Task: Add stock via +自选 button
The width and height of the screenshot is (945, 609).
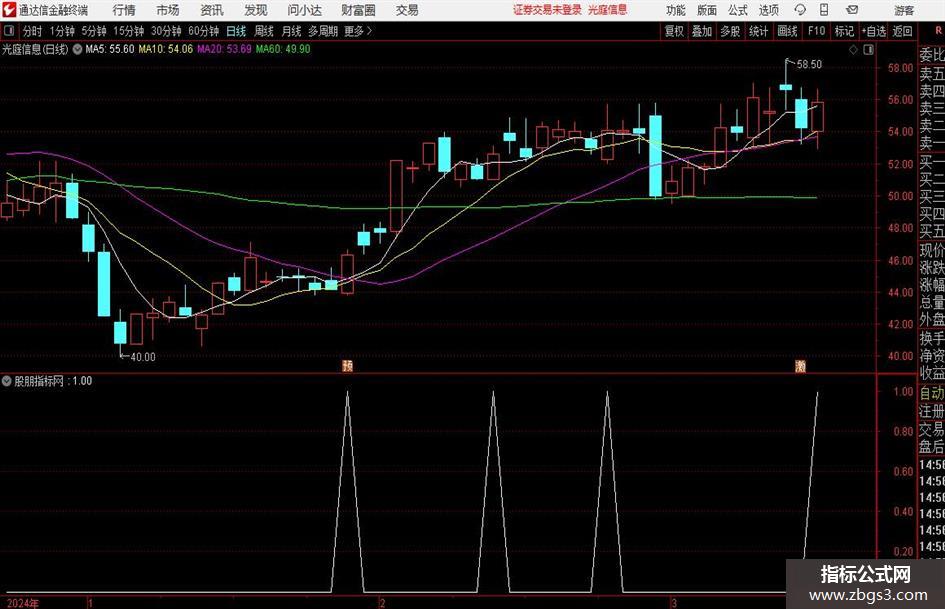Action: point(873,31)
